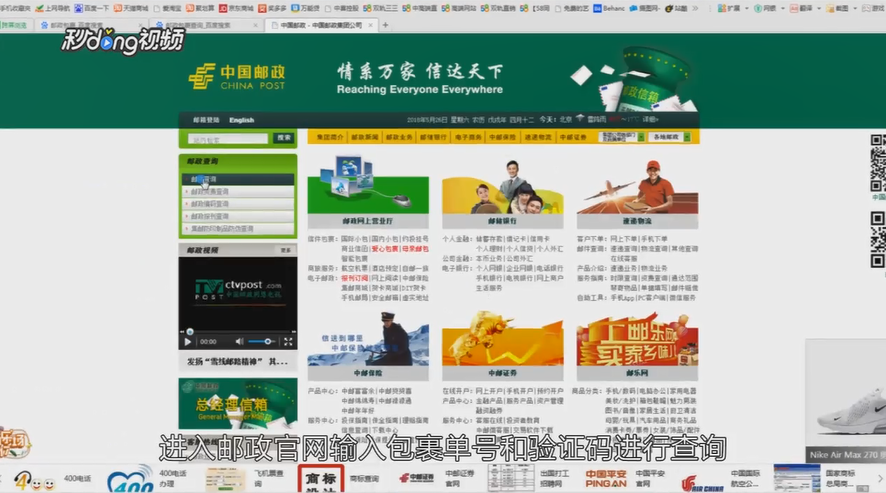Click the 报刊订阅 red link
The height and width of the screenshot is (493, 886).
tap(354, 278)
